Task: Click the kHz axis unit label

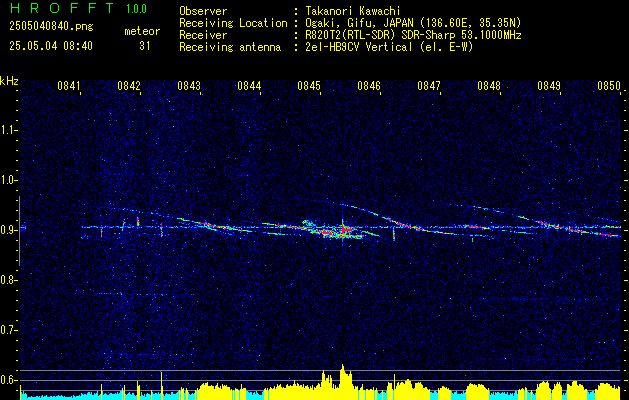Action: tap(9, 81)
